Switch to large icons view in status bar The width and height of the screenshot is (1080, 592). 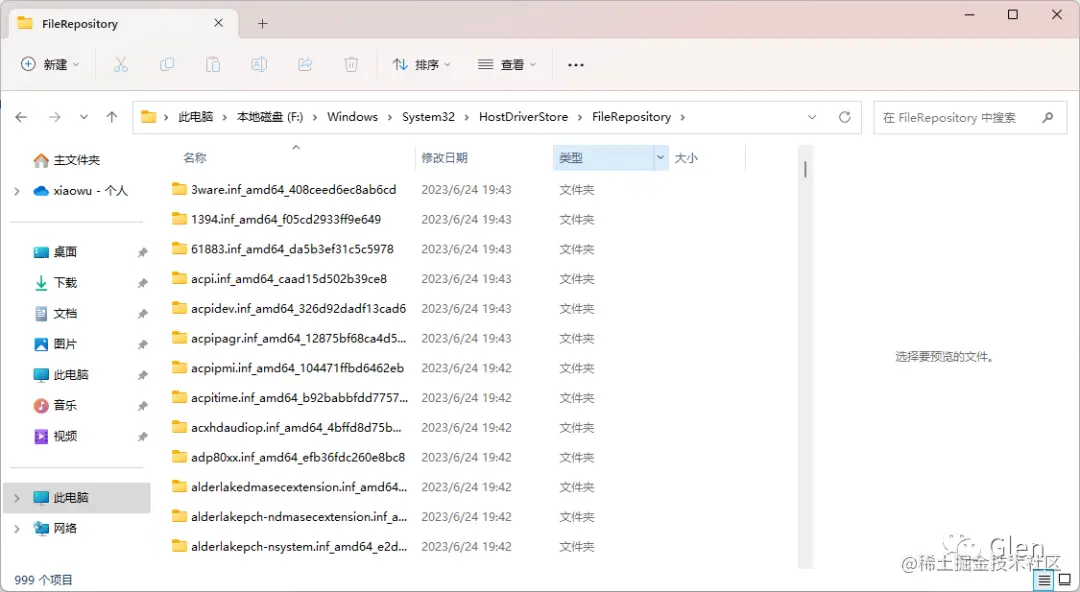click(1065, 580)
